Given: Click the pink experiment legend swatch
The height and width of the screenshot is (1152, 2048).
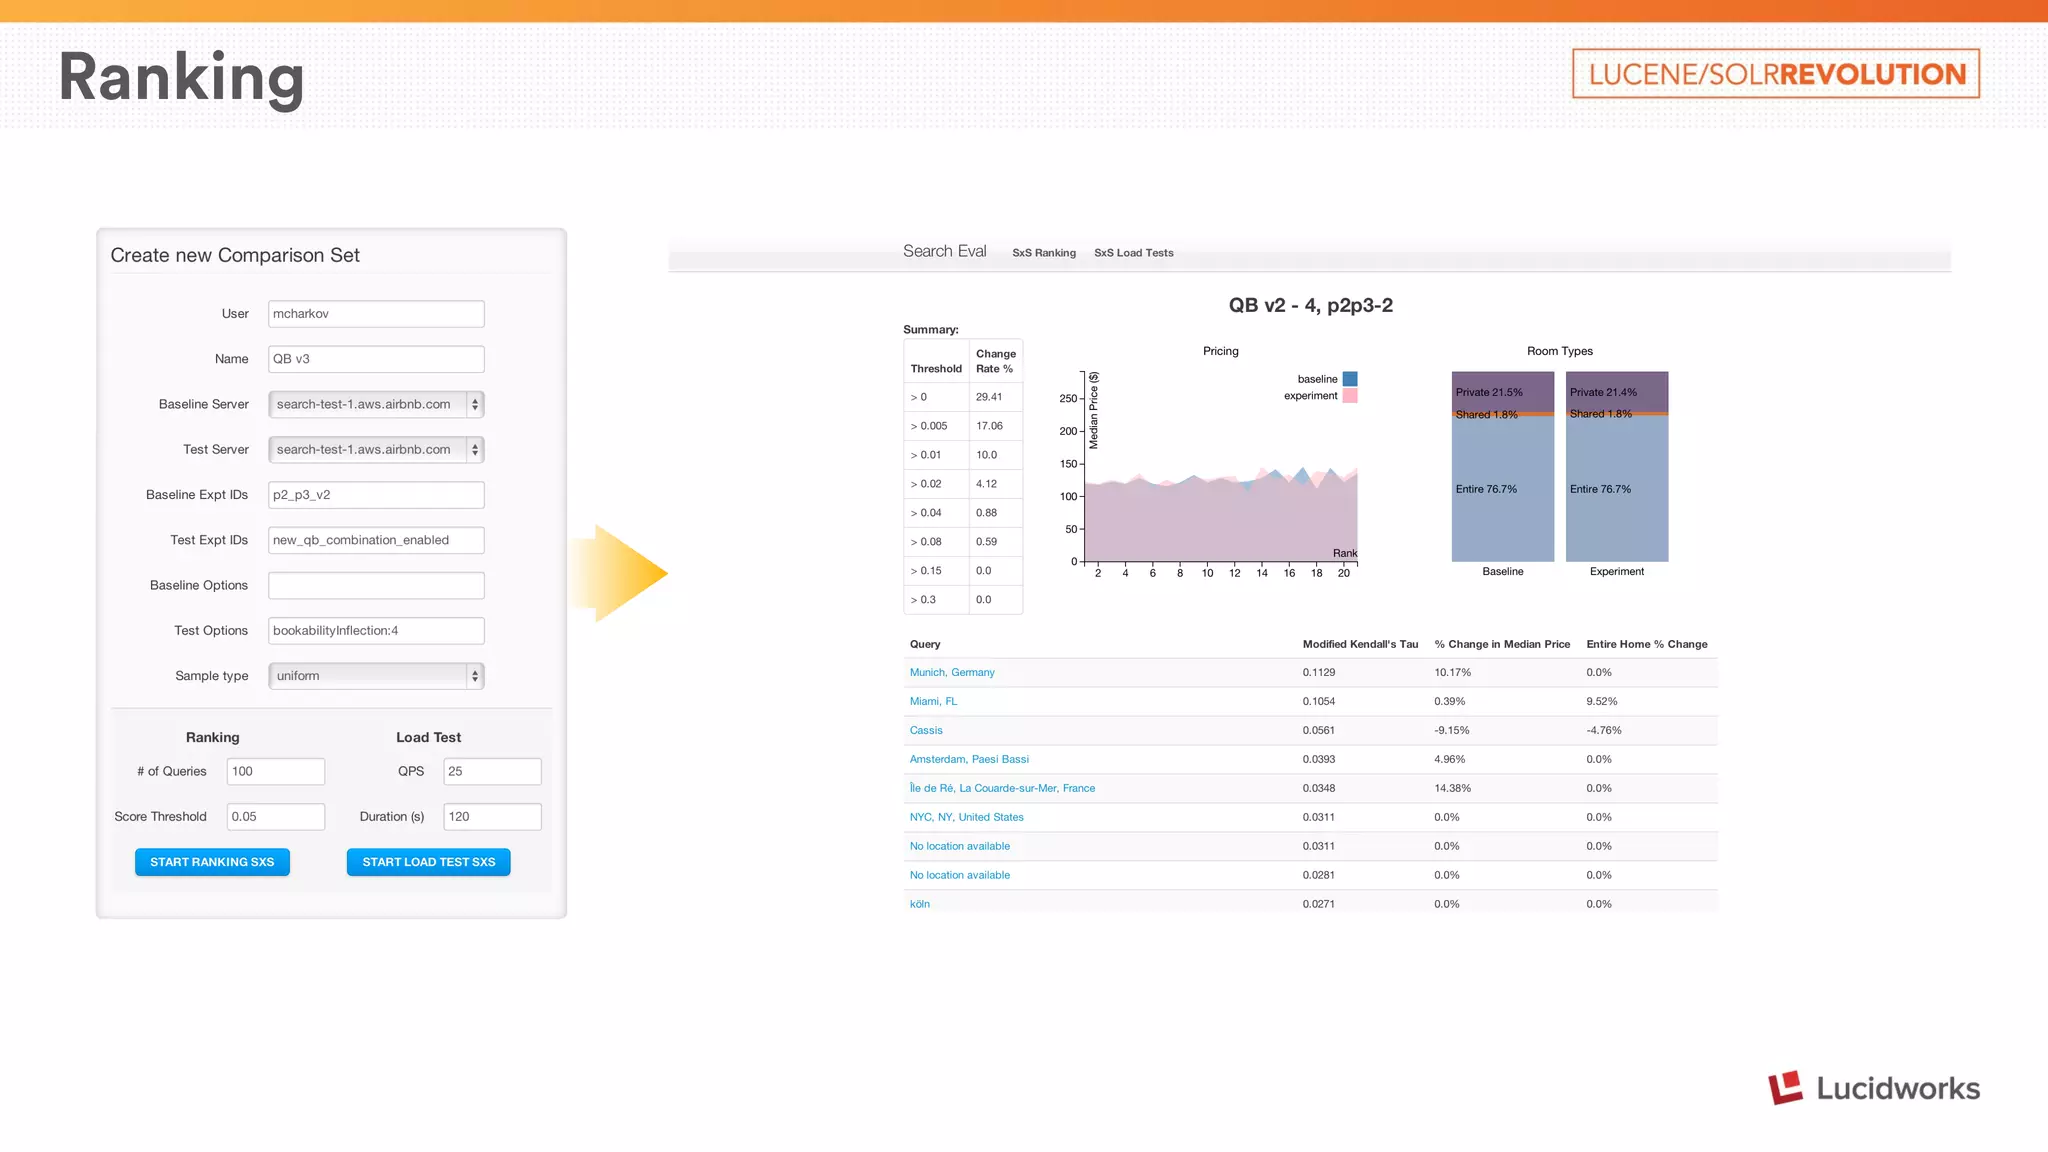Looking at the screenshot, I should click(1350, 396).
